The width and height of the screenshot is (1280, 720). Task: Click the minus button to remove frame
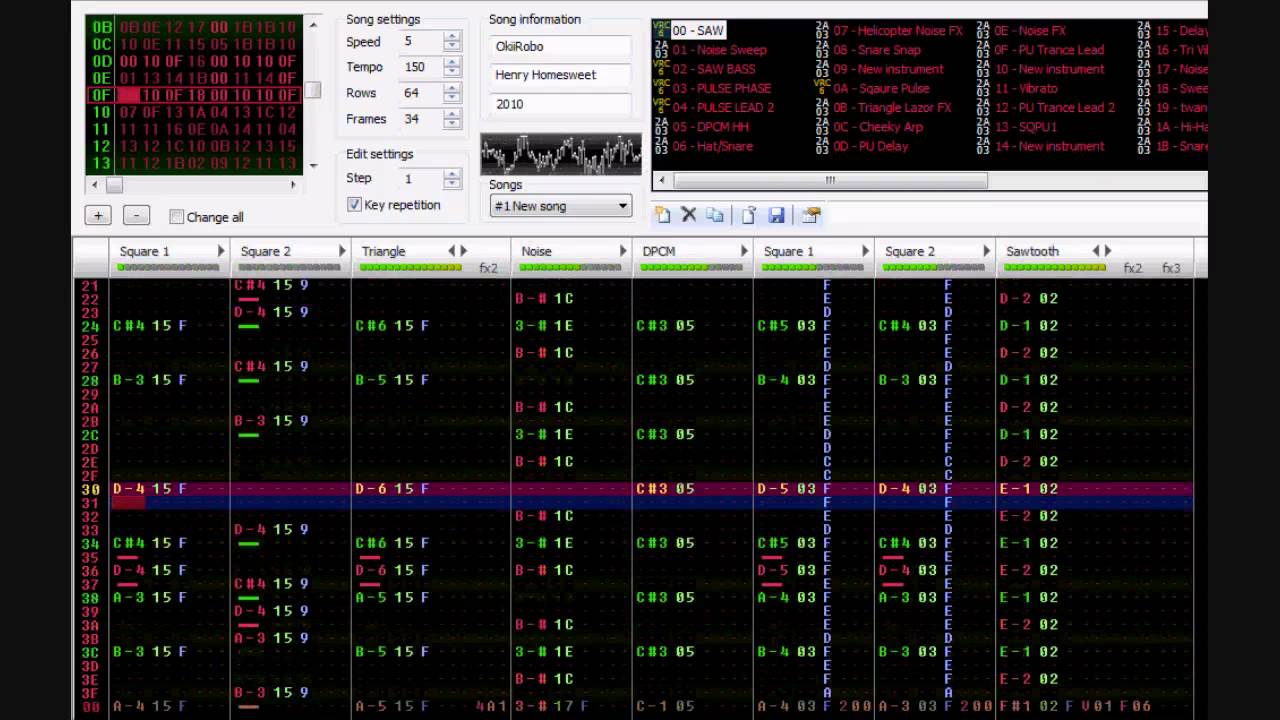coord(136,215)
